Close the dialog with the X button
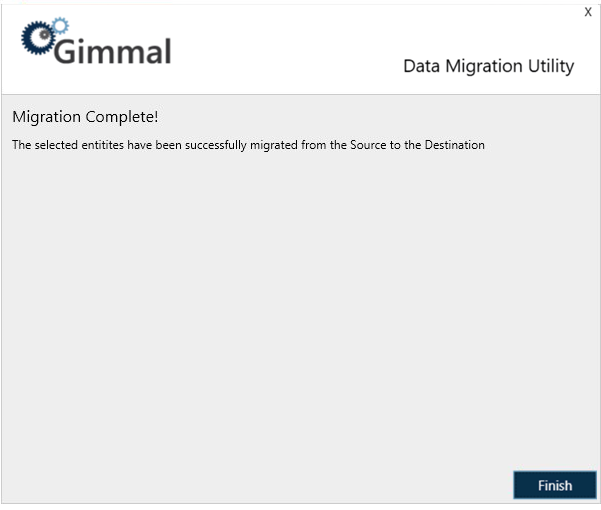Screen dimensions: 601x510 coord(588,11)
